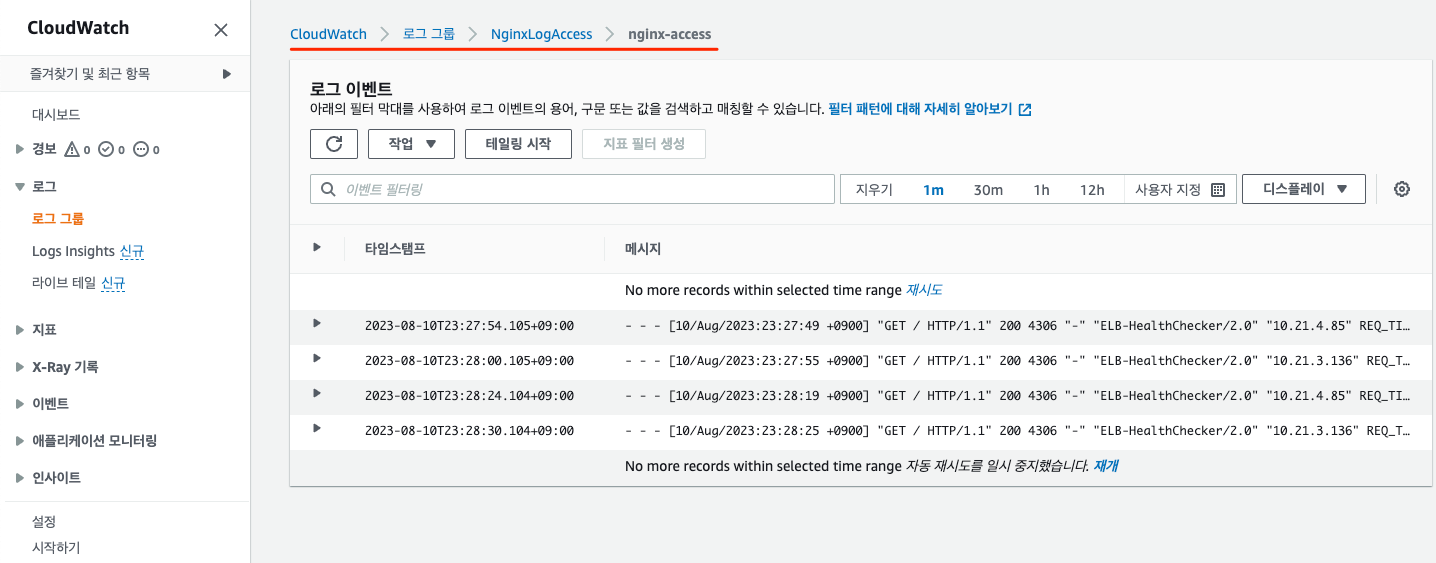This screenshot has height=563, width=1436.
Task: Open 로그 그룹 in the sidebar
Action: 58,218
